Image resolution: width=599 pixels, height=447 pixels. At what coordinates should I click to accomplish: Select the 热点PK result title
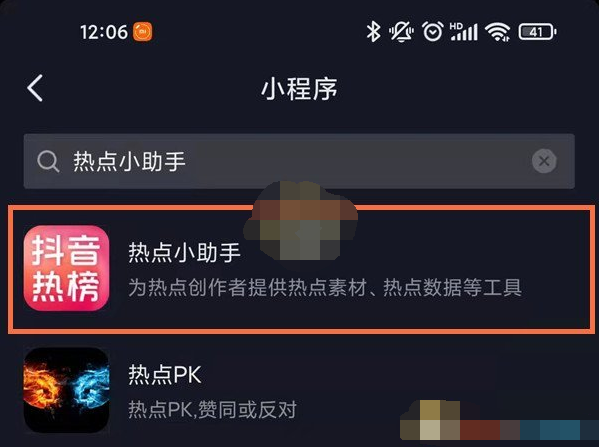(x=165, y=374)
